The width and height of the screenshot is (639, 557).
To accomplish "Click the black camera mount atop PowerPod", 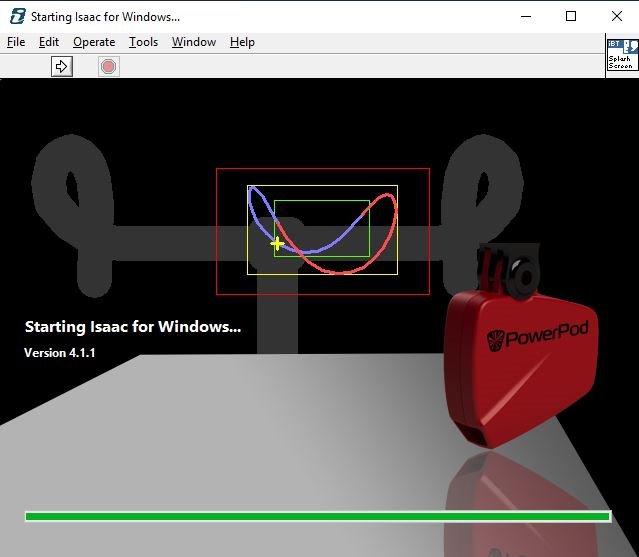I will point(510,272).
